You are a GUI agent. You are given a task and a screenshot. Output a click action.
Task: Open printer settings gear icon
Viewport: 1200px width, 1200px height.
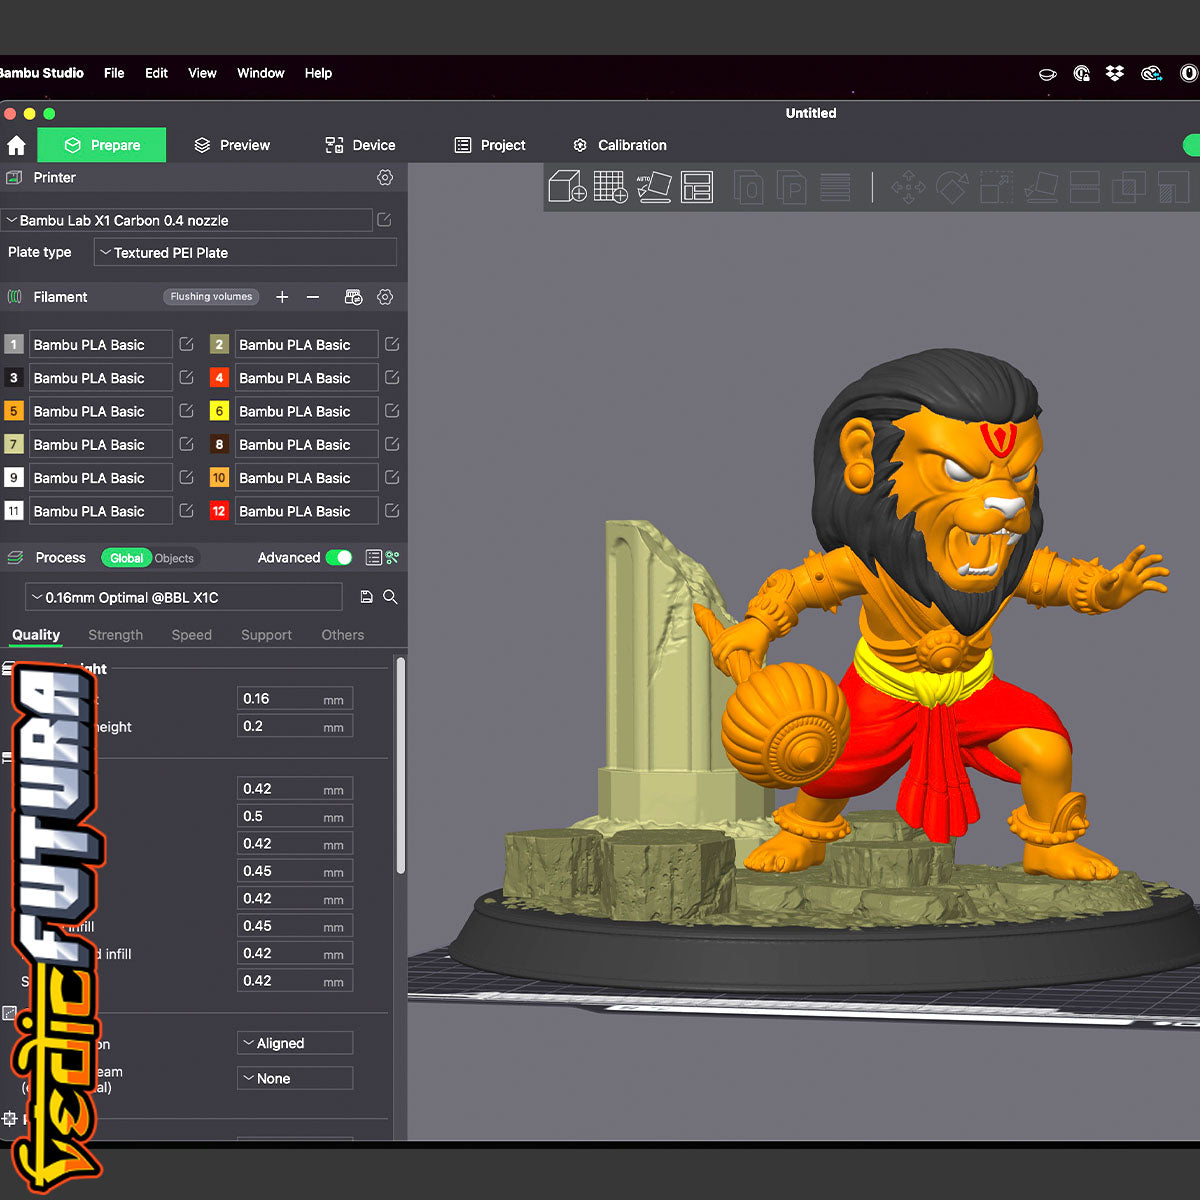point(385,178)
